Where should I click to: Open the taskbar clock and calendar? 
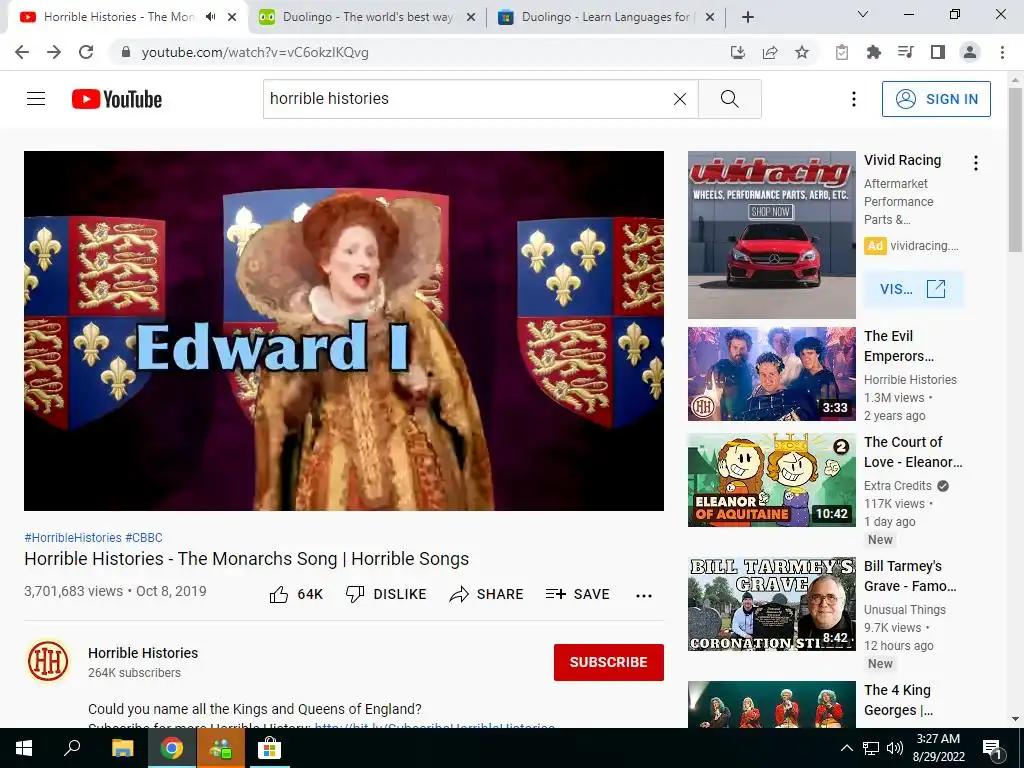tap(938, 748)
